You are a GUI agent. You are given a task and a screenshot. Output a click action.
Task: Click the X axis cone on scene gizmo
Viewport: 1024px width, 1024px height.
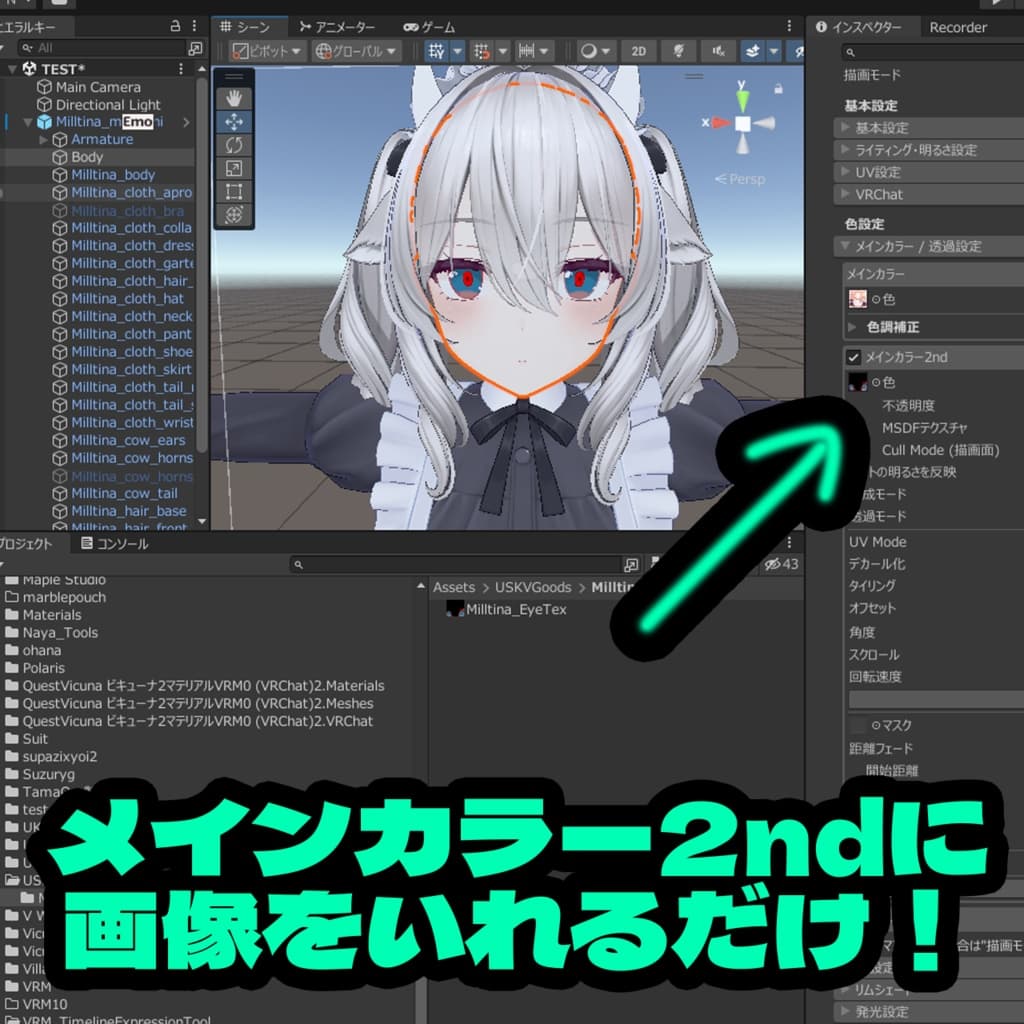click(721, 122)
